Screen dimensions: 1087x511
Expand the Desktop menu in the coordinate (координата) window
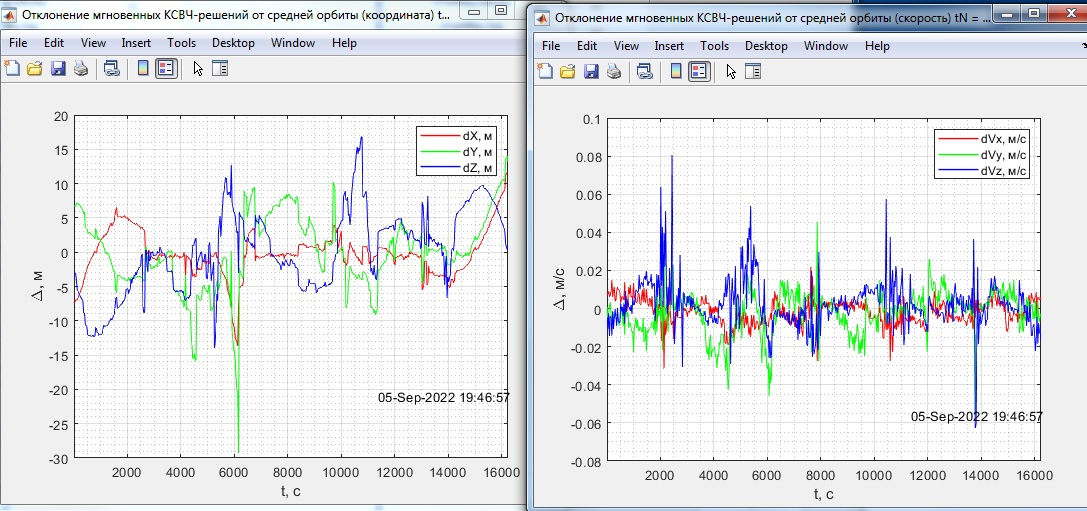233,43
